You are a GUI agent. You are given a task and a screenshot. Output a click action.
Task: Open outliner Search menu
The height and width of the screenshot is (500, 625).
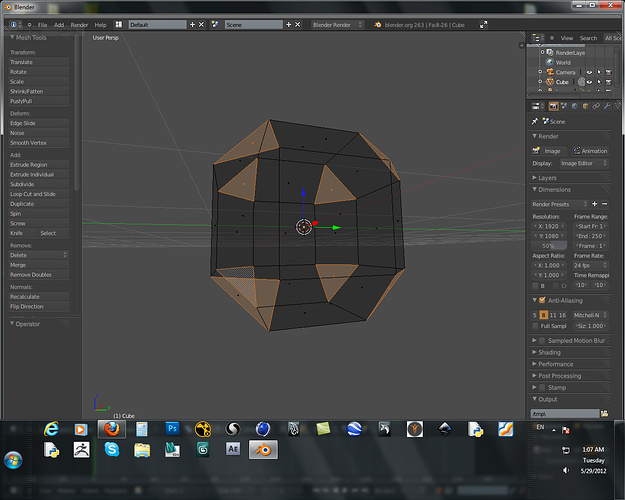coord(588,38)
